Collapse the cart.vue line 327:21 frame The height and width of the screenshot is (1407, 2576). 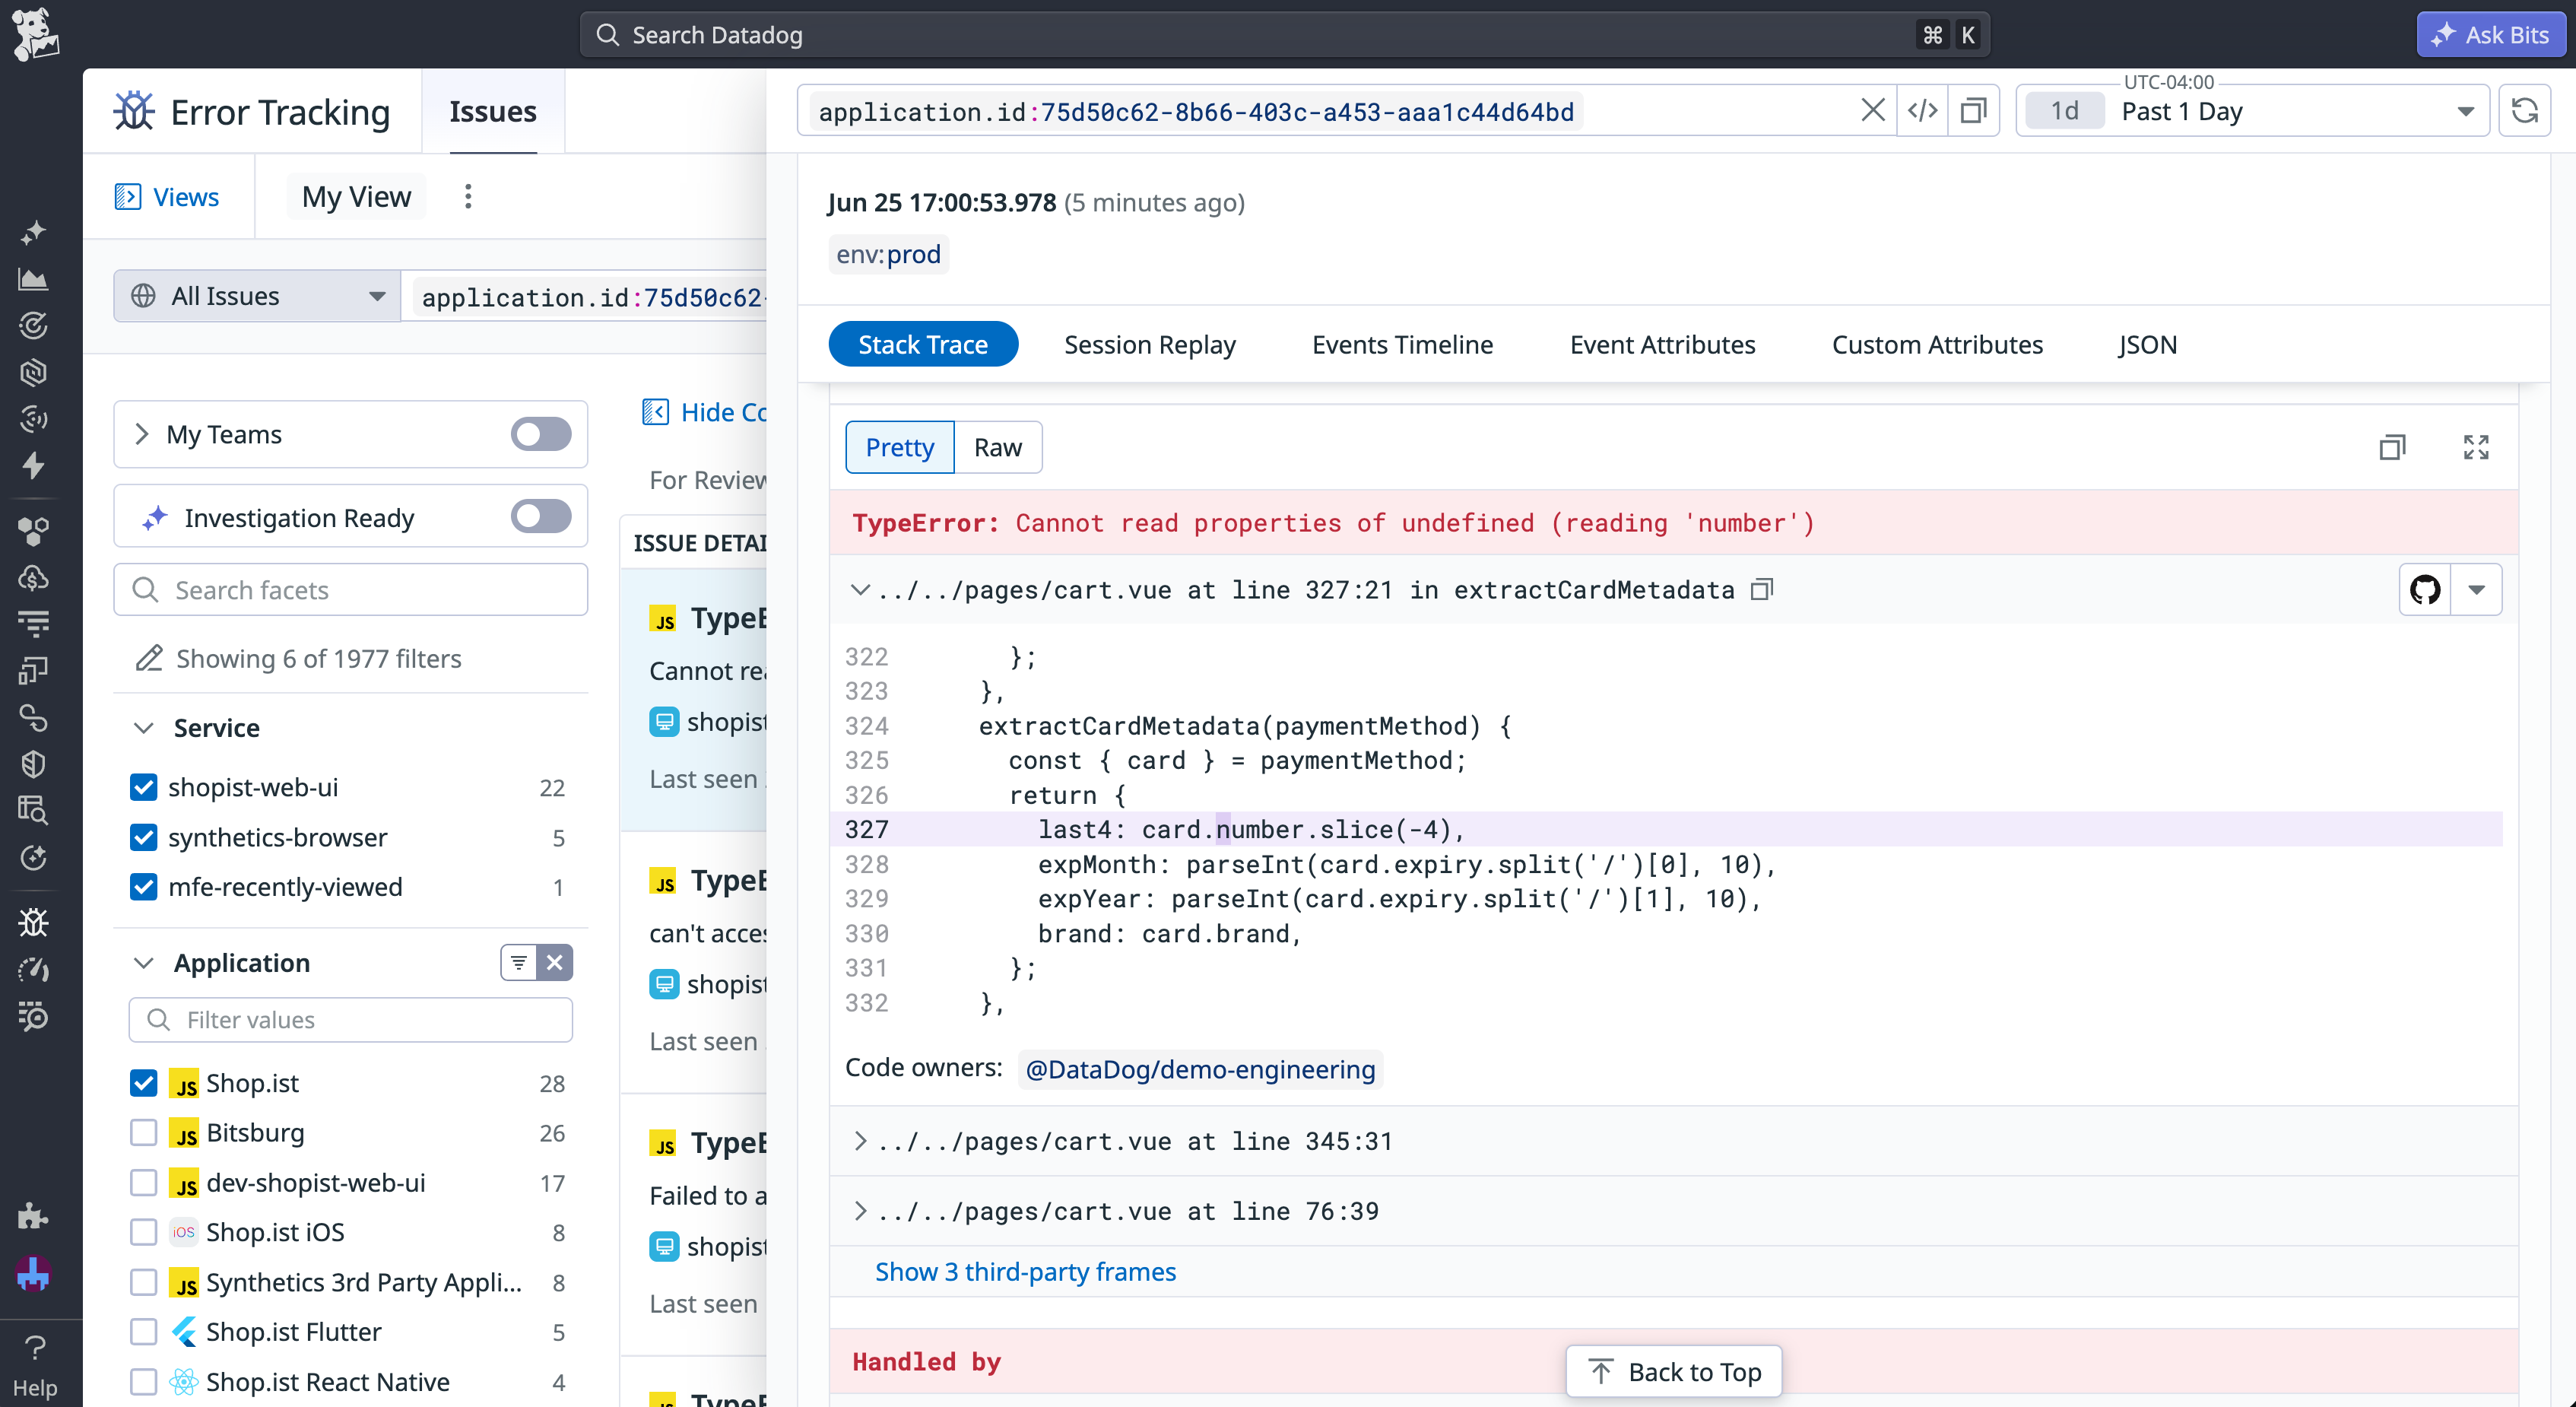click(x=859, y=590)
